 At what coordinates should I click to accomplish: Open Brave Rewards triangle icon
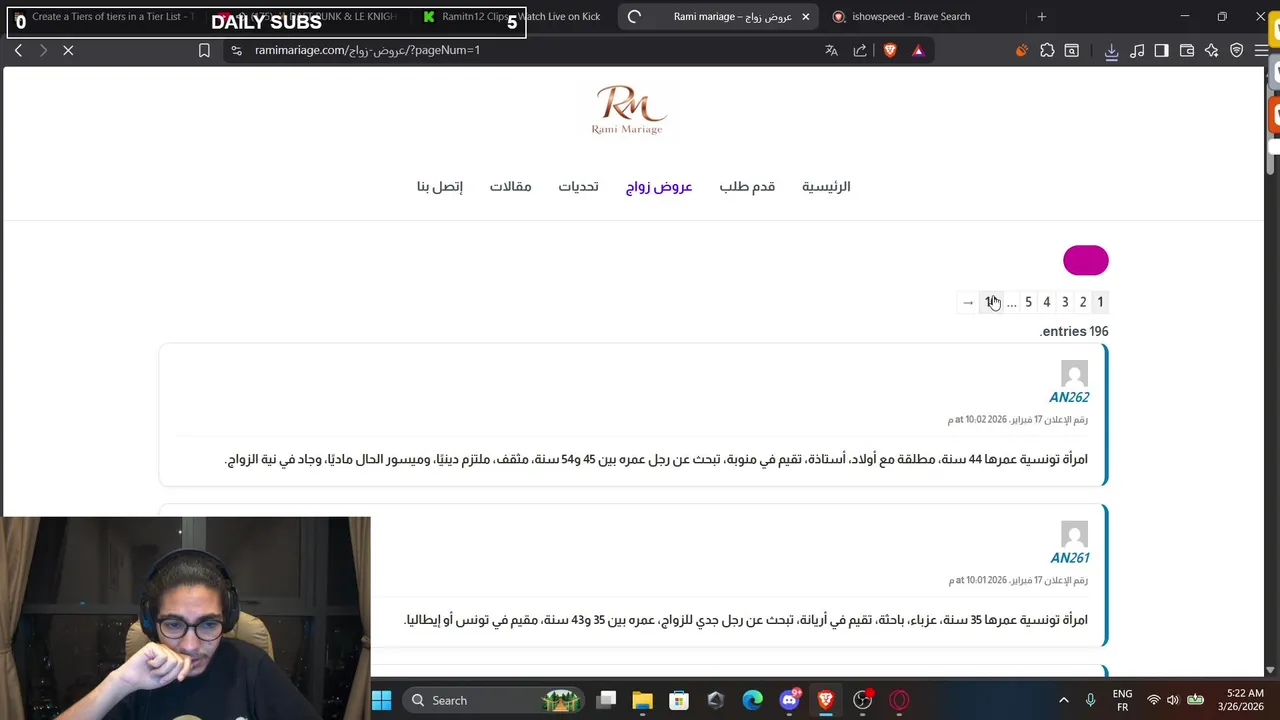click(x=918, y=50)
